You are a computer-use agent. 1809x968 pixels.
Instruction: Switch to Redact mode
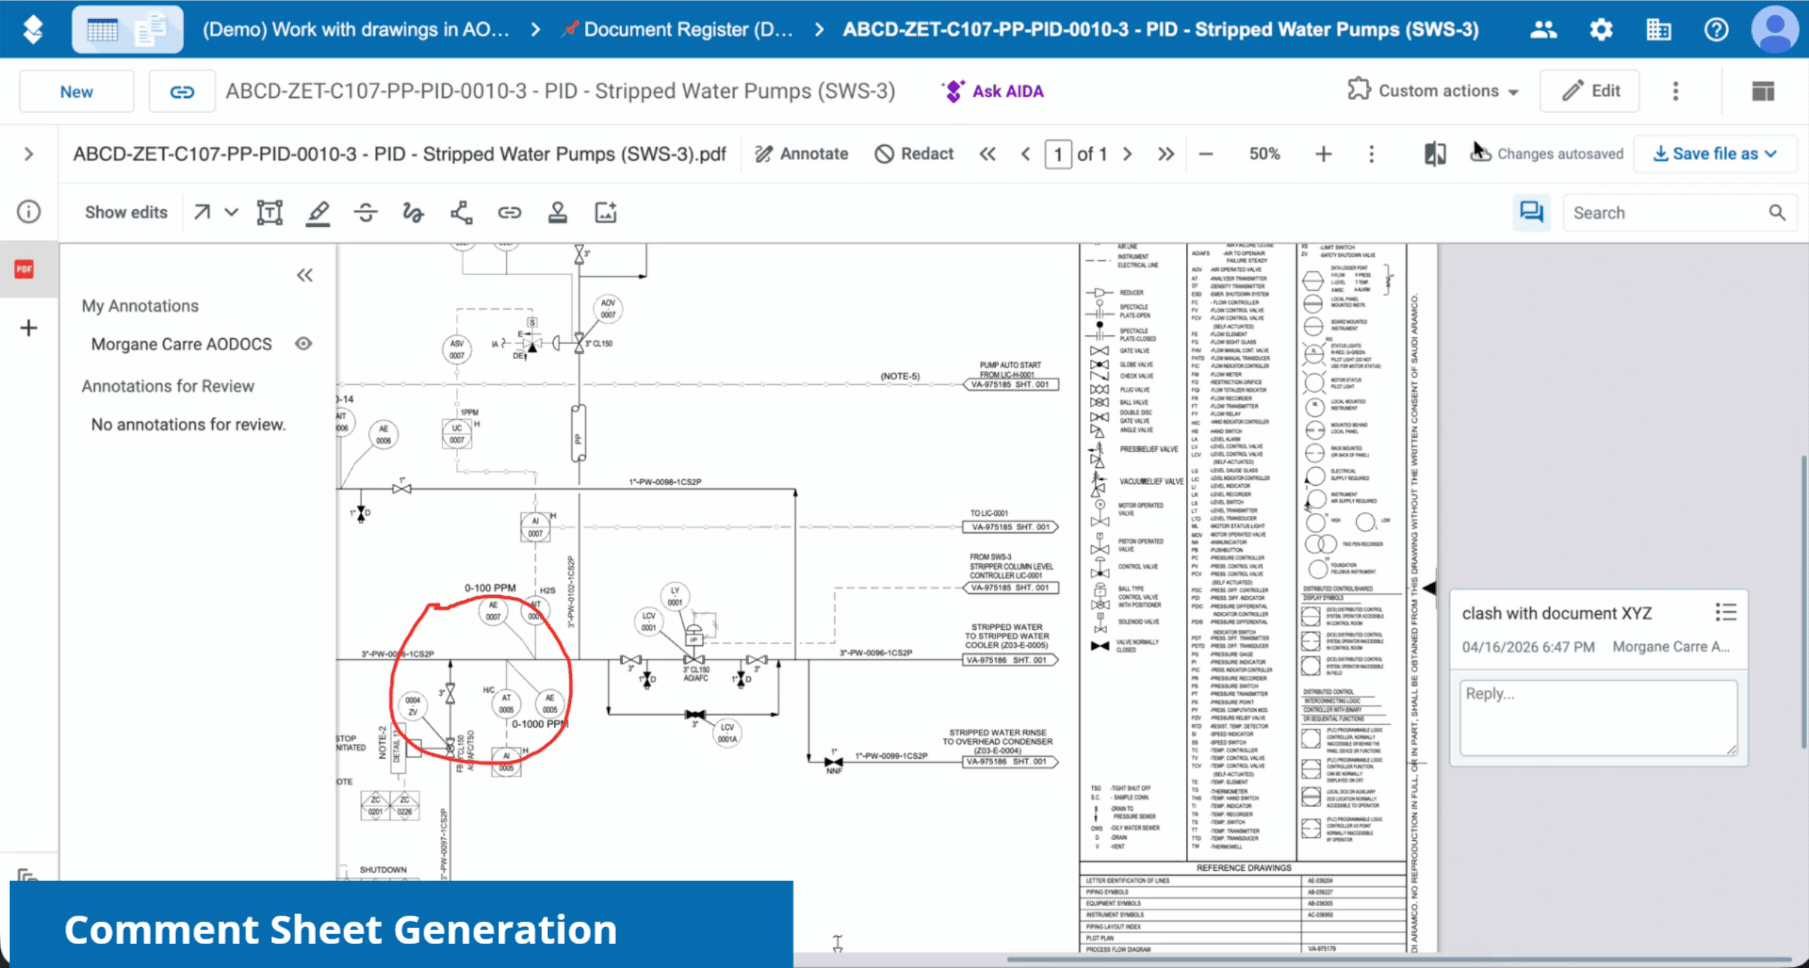(x=914, y=154)
